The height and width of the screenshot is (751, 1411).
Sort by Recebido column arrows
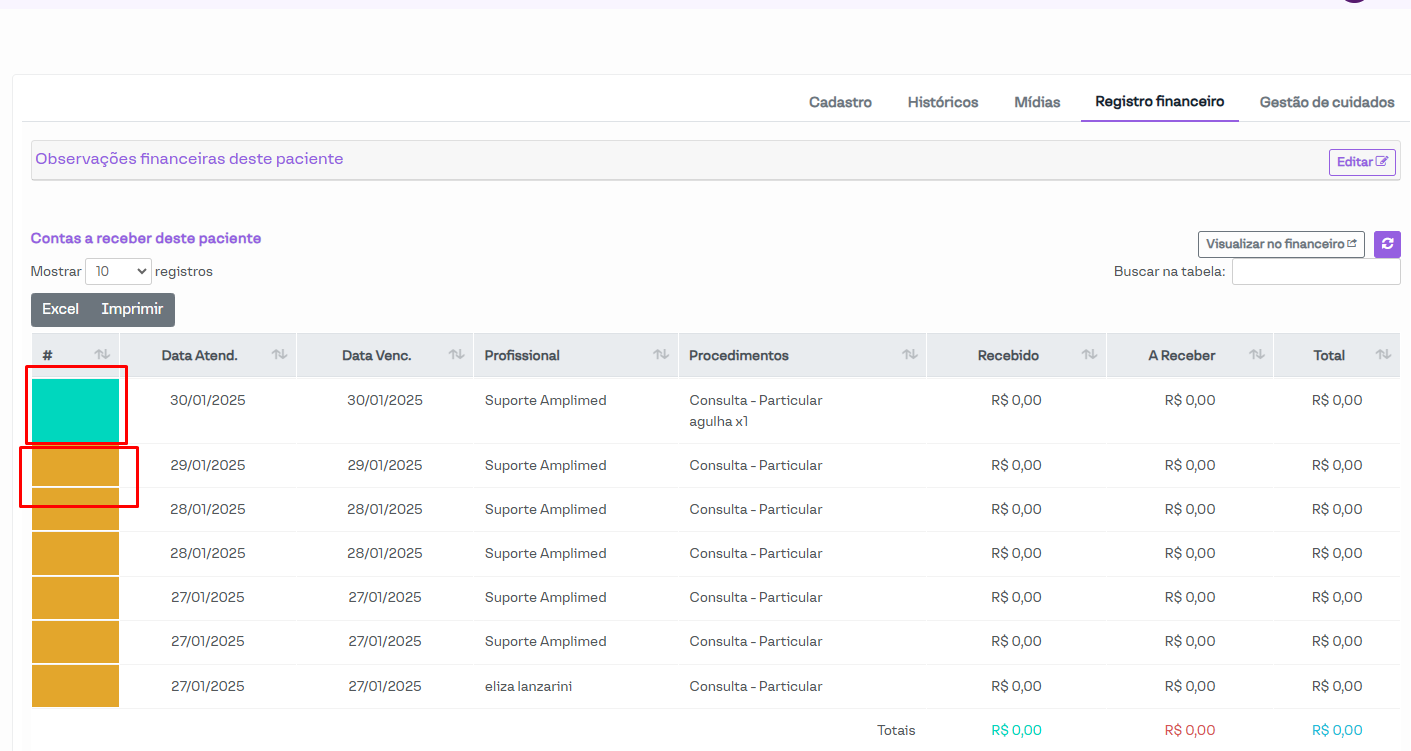pyautogui.click(x=1089, y=355)
